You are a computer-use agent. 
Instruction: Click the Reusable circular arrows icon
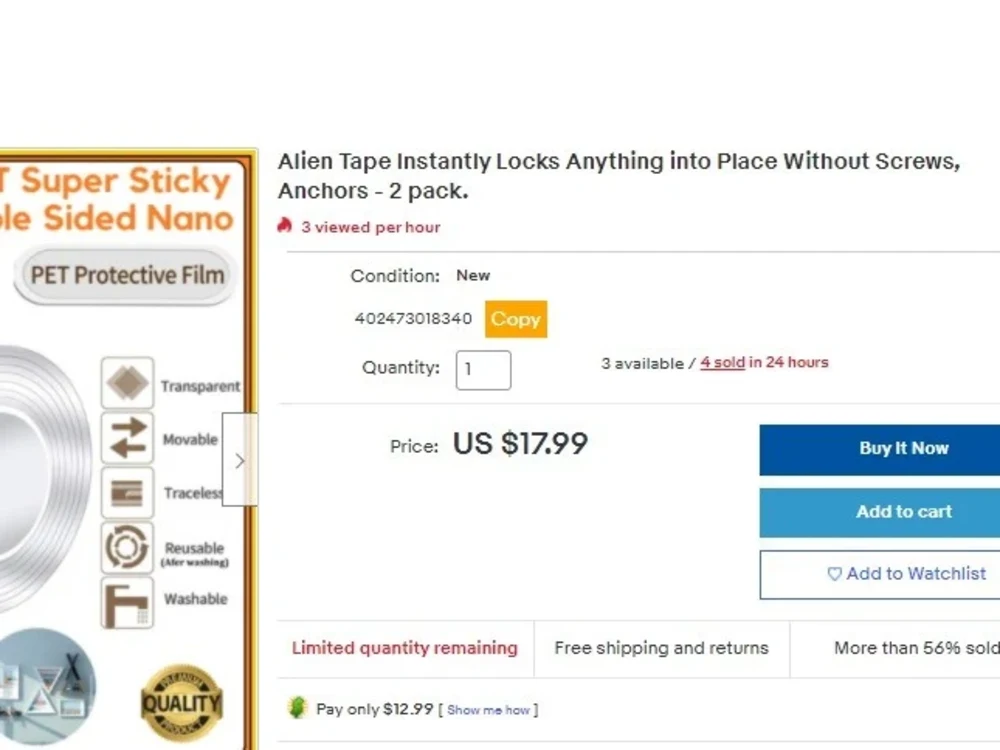pyautogui.click(x=128, y=547)
